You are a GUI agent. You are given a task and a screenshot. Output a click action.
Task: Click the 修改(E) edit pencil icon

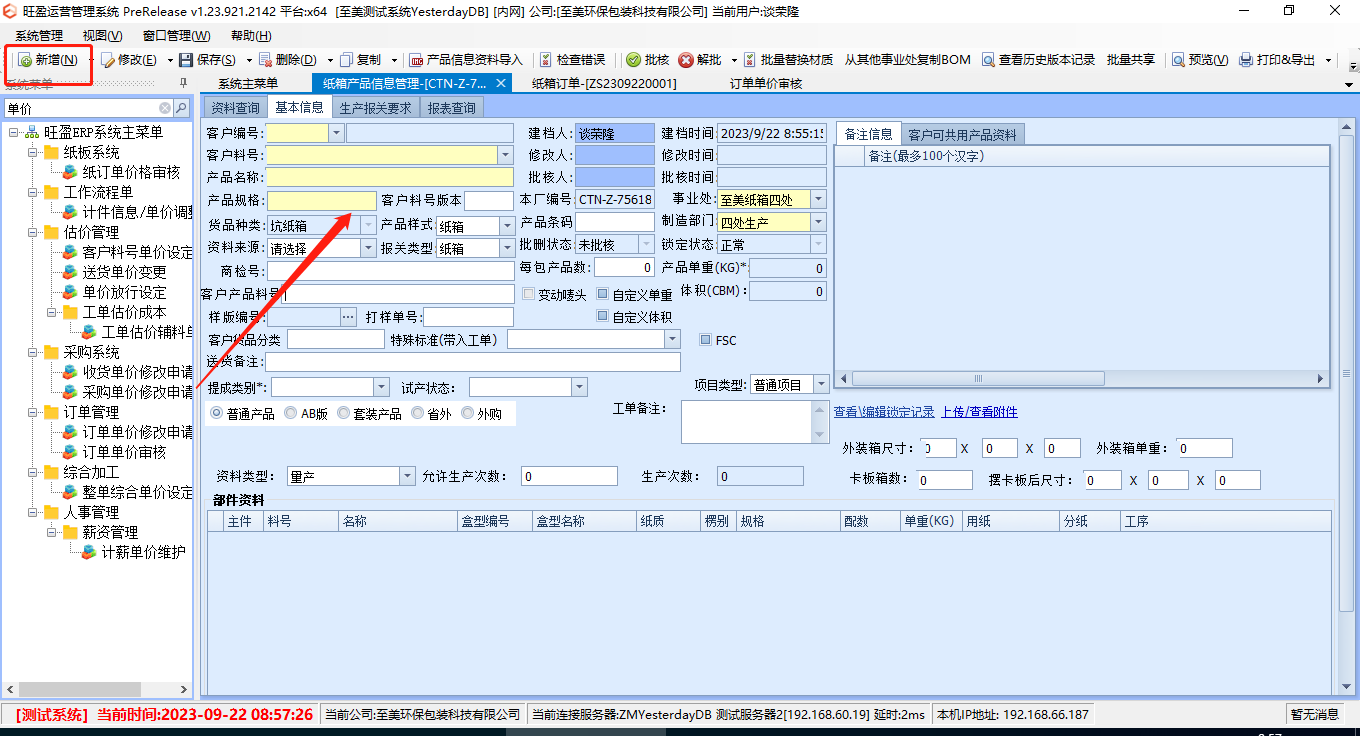click(x=107, y=60)
